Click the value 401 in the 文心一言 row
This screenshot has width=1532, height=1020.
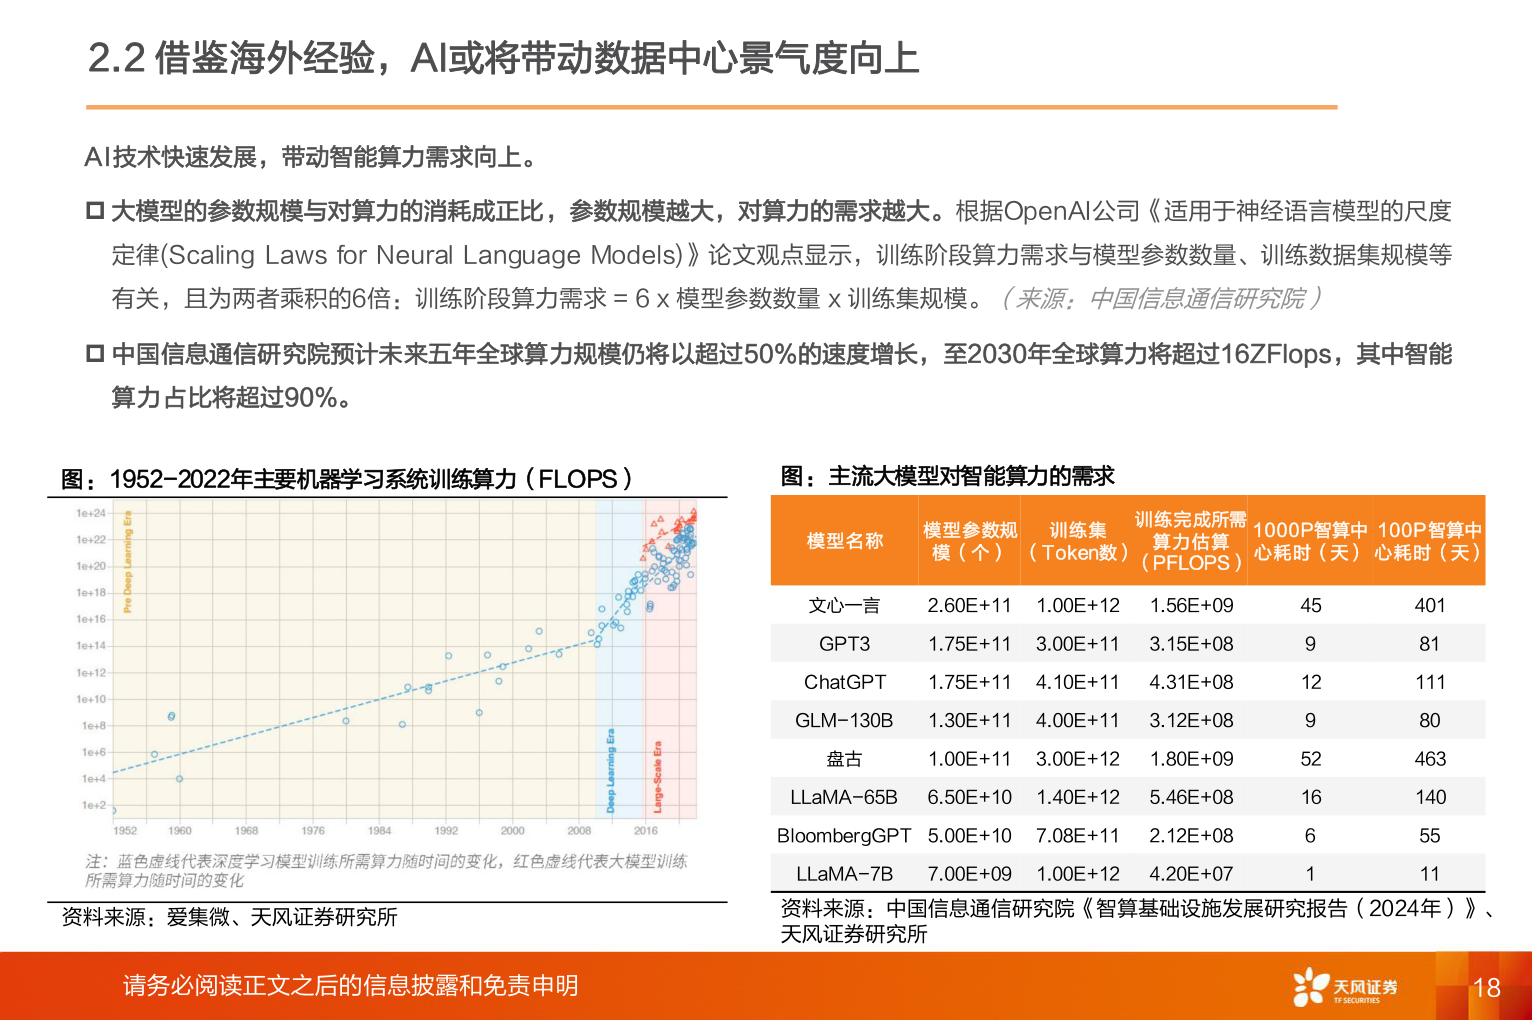click(1430, 606)
